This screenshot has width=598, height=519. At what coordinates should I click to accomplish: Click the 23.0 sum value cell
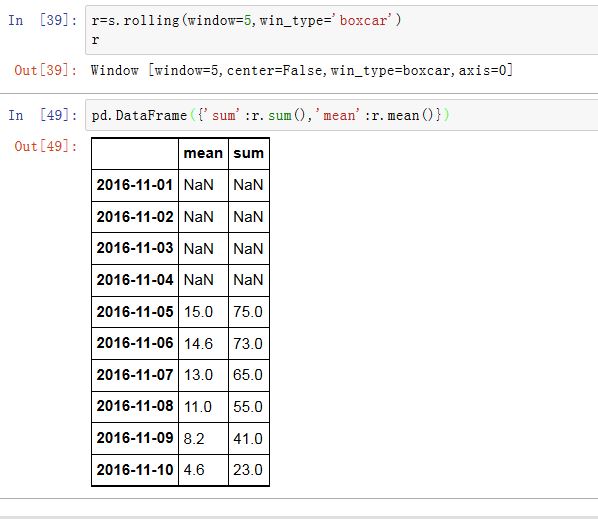(x=249, y=470)
